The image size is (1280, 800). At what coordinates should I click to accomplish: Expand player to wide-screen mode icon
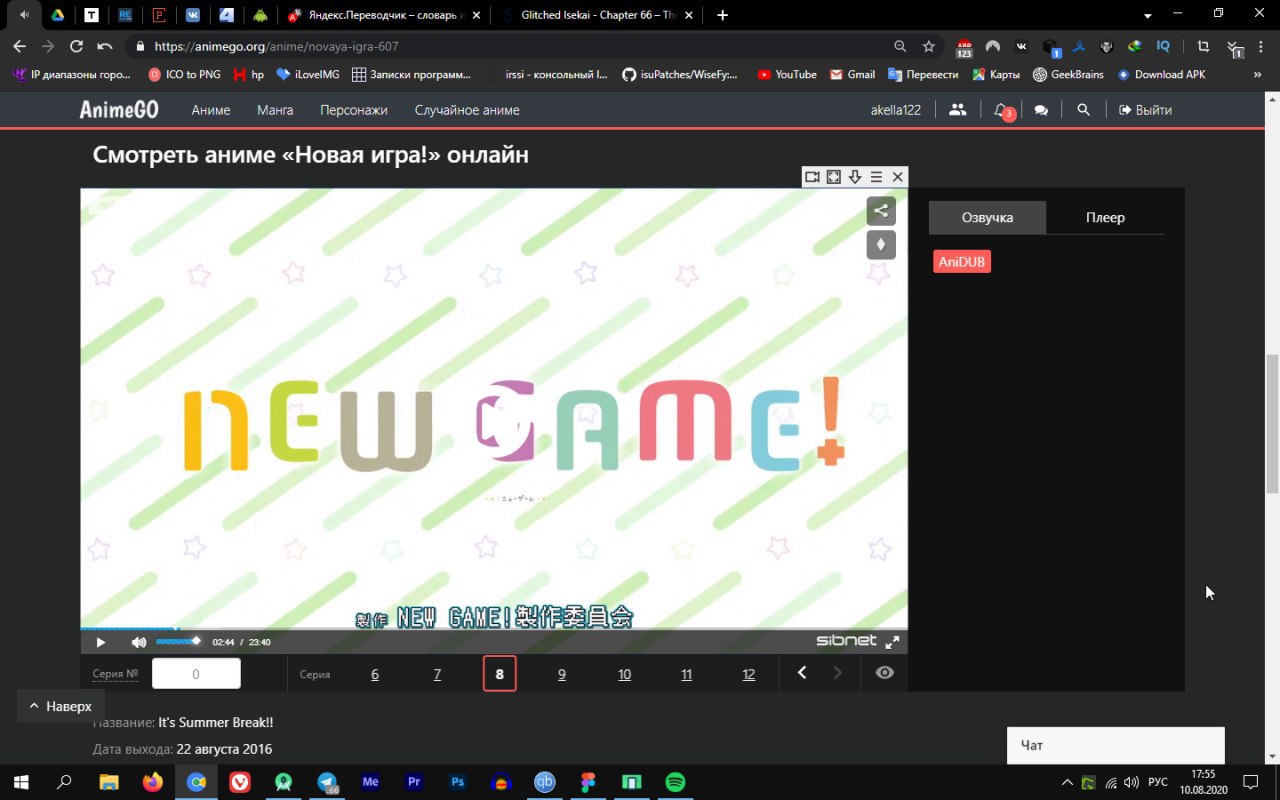point(834,177)
